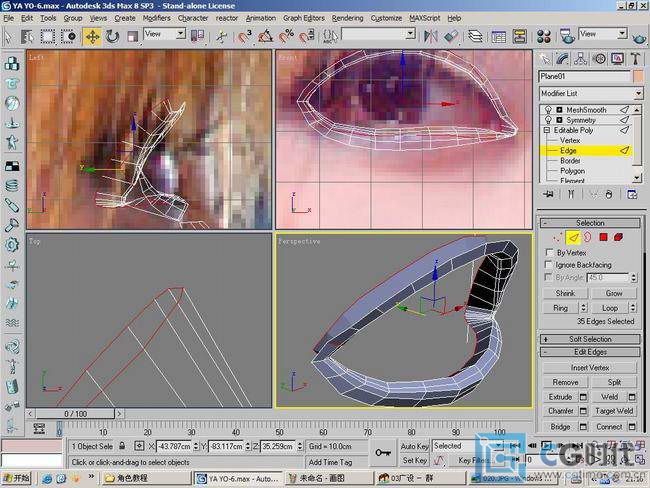Click the Target Weld button
This screenshot has height=488, width=650.
coord(614,411)
